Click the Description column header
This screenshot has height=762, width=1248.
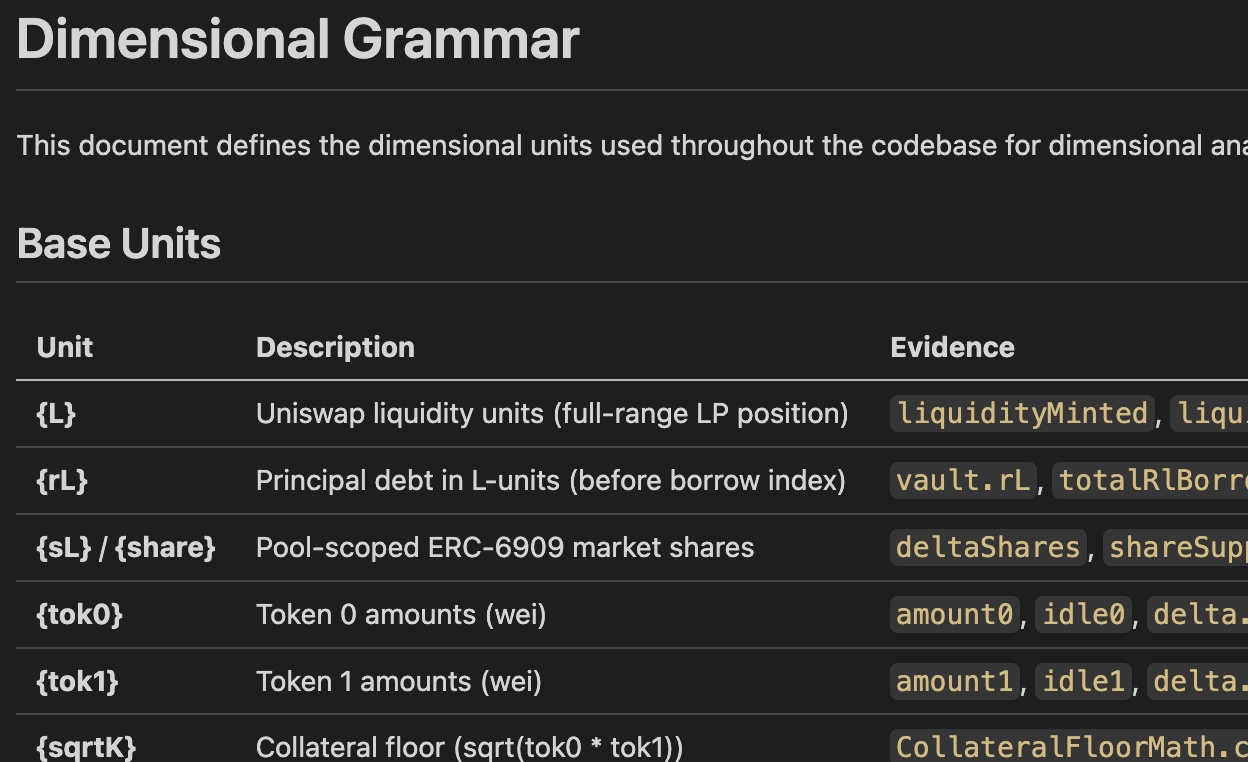(335, 347)
